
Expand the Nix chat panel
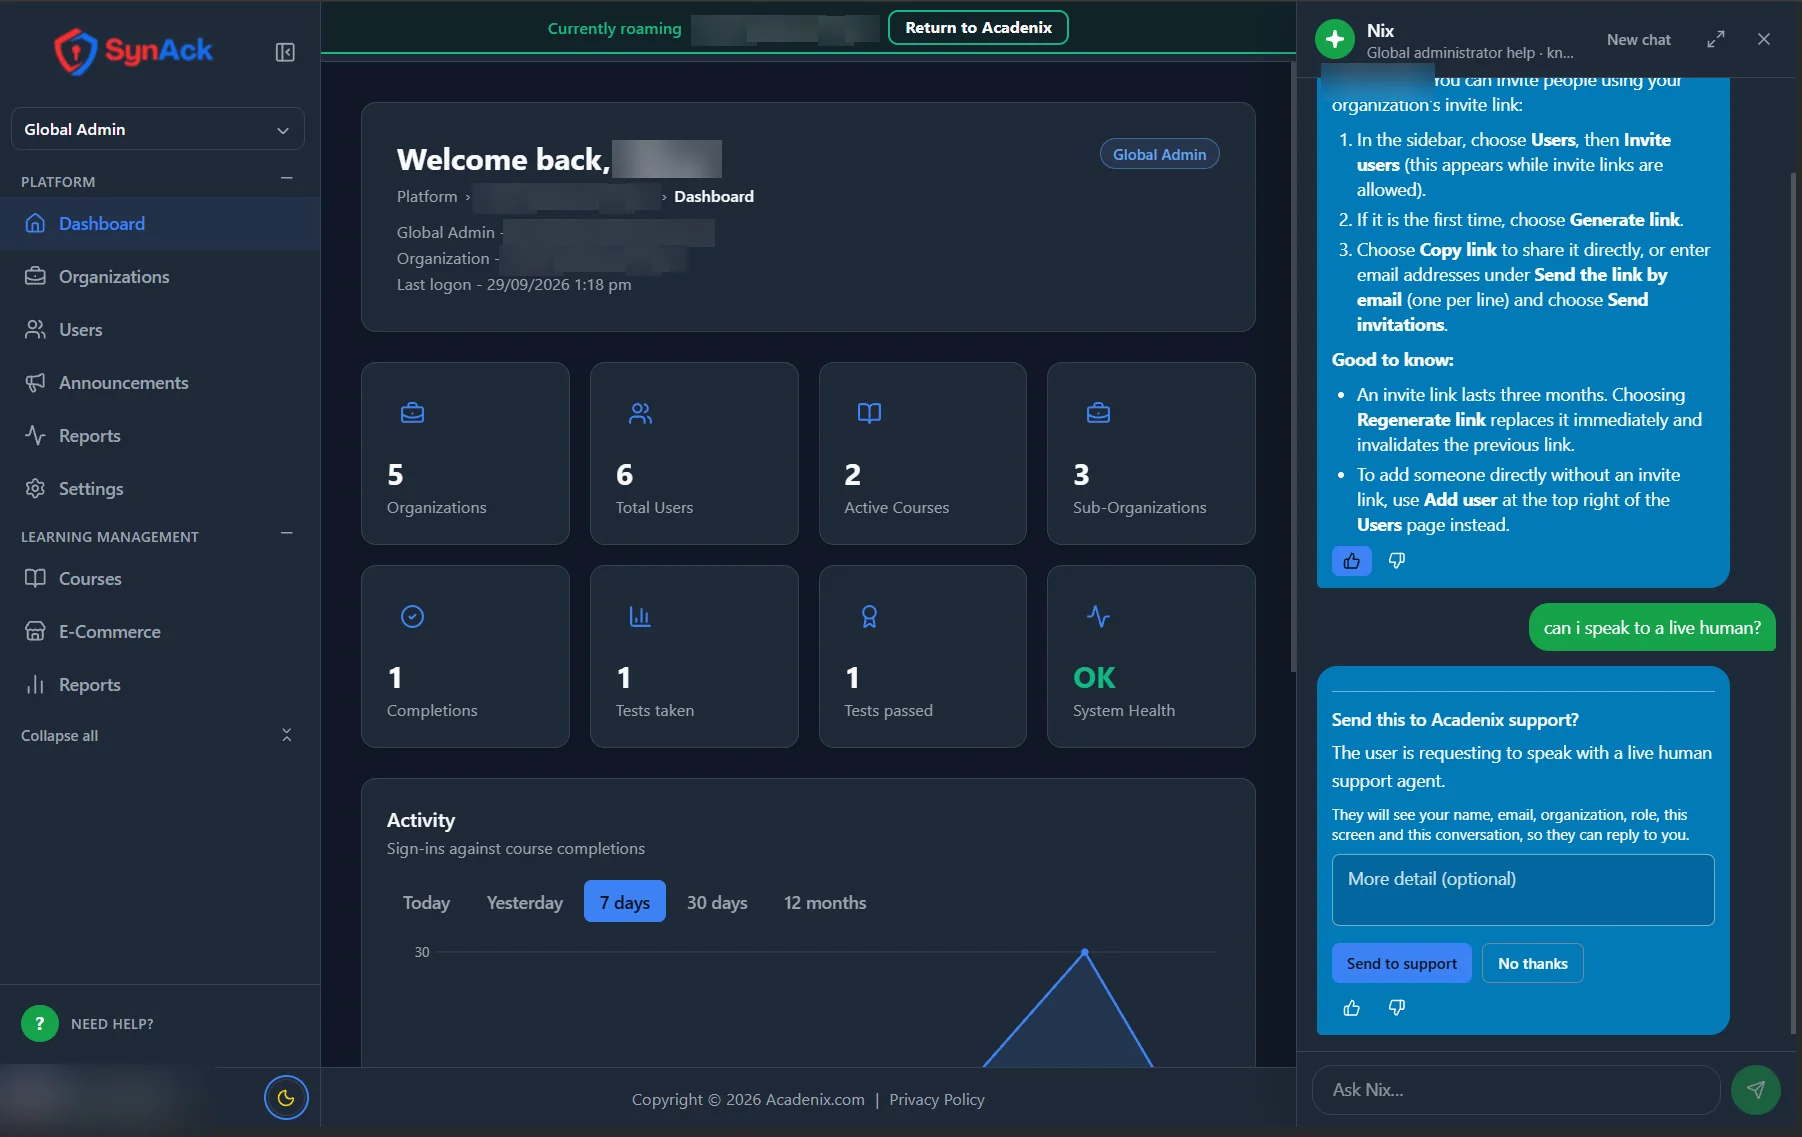pos(1715,39)
